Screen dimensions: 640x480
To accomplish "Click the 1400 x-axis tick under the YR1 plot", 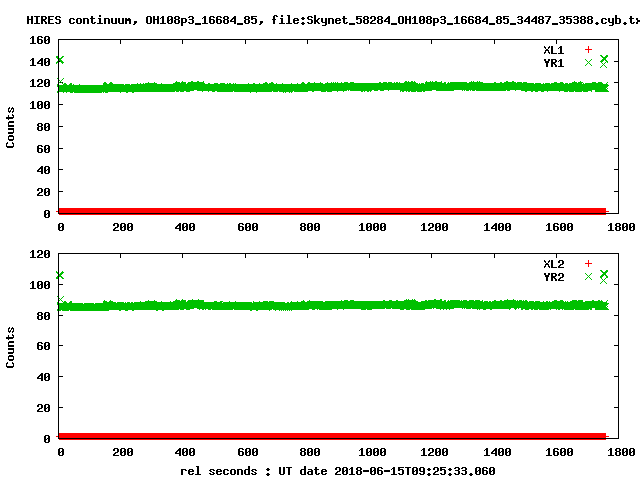I will (x=497, y=227).
